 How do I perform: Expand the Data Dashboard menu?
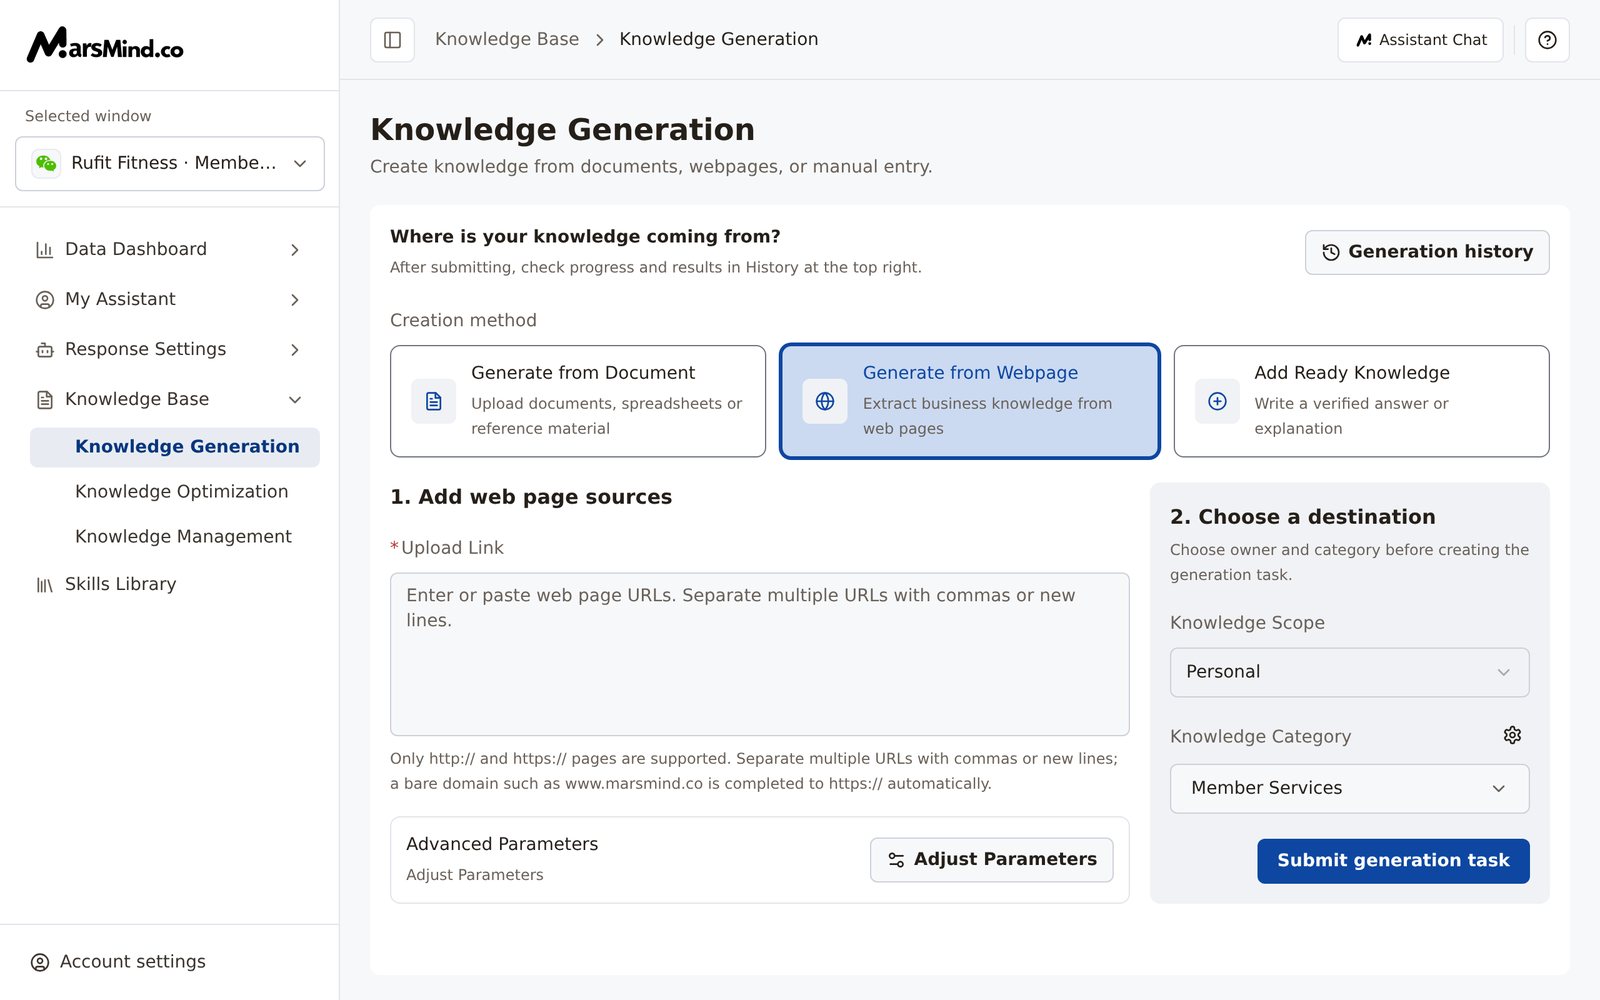tap(170, 249)
